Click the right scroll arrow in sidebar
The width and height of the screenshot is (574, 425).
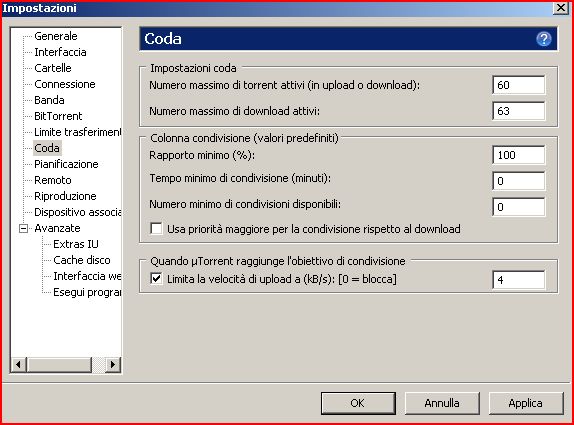[113, 364]
